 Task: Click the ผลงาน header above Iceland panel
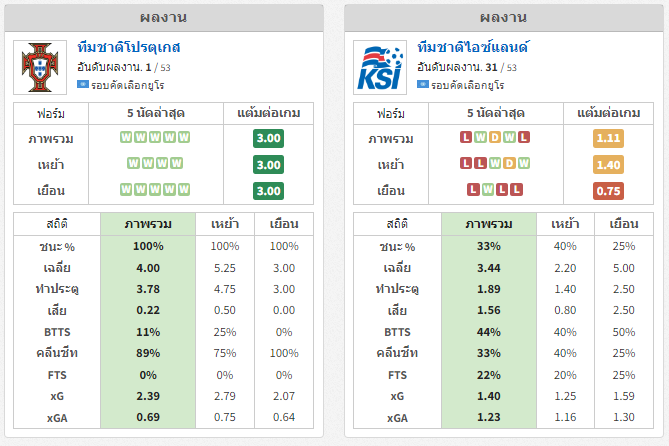coord(503,17)
